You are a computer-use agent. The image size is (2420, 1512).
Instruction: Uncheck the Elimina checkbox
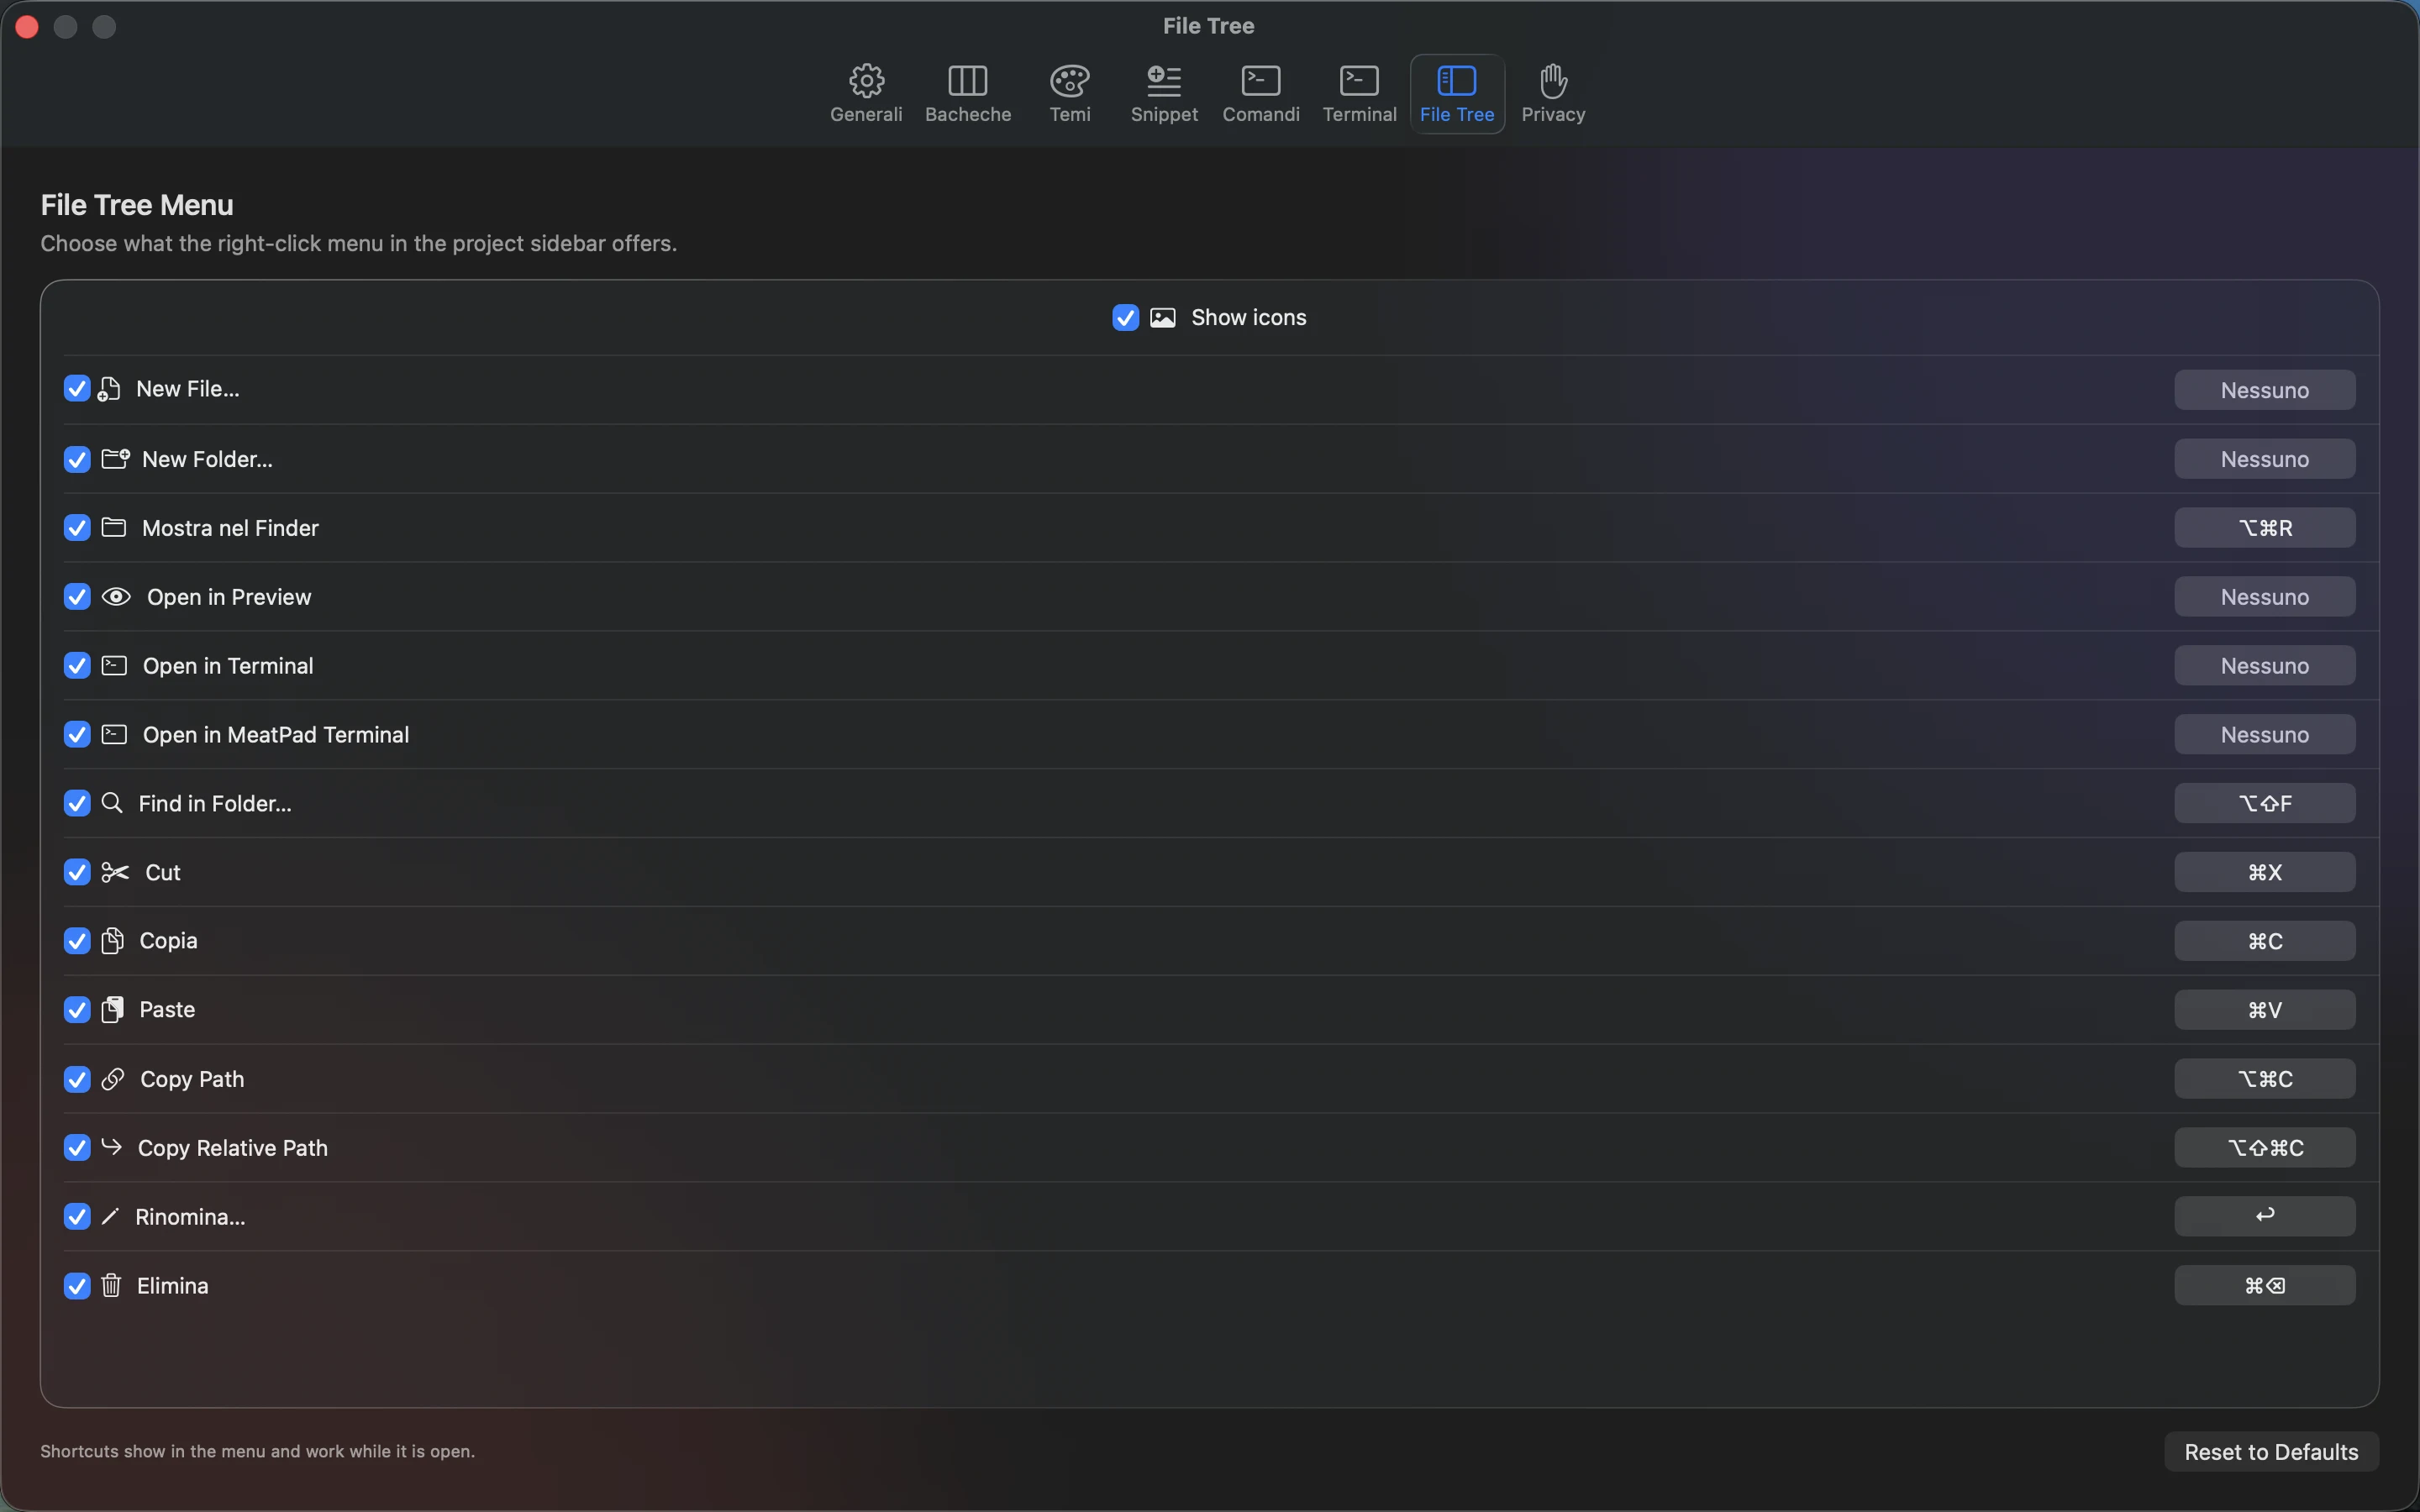pos(77,1285)
